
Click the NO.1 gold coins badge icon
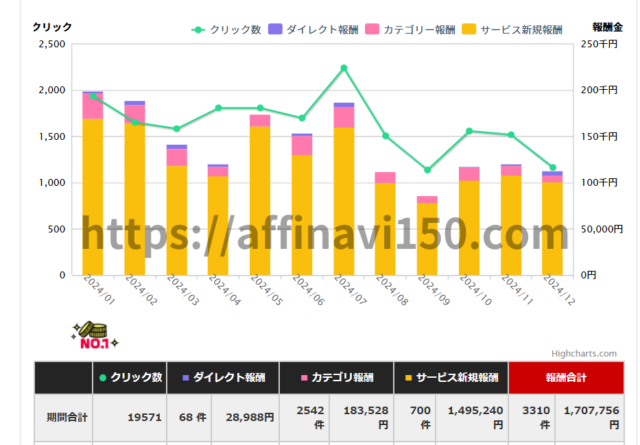coord(95,336)
